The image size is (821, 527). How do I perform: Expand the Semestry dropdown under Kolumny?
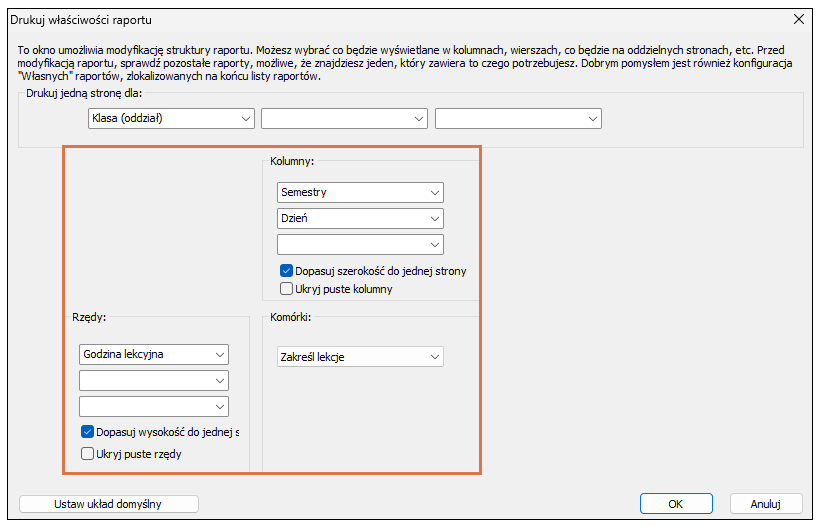click(360, 192)
